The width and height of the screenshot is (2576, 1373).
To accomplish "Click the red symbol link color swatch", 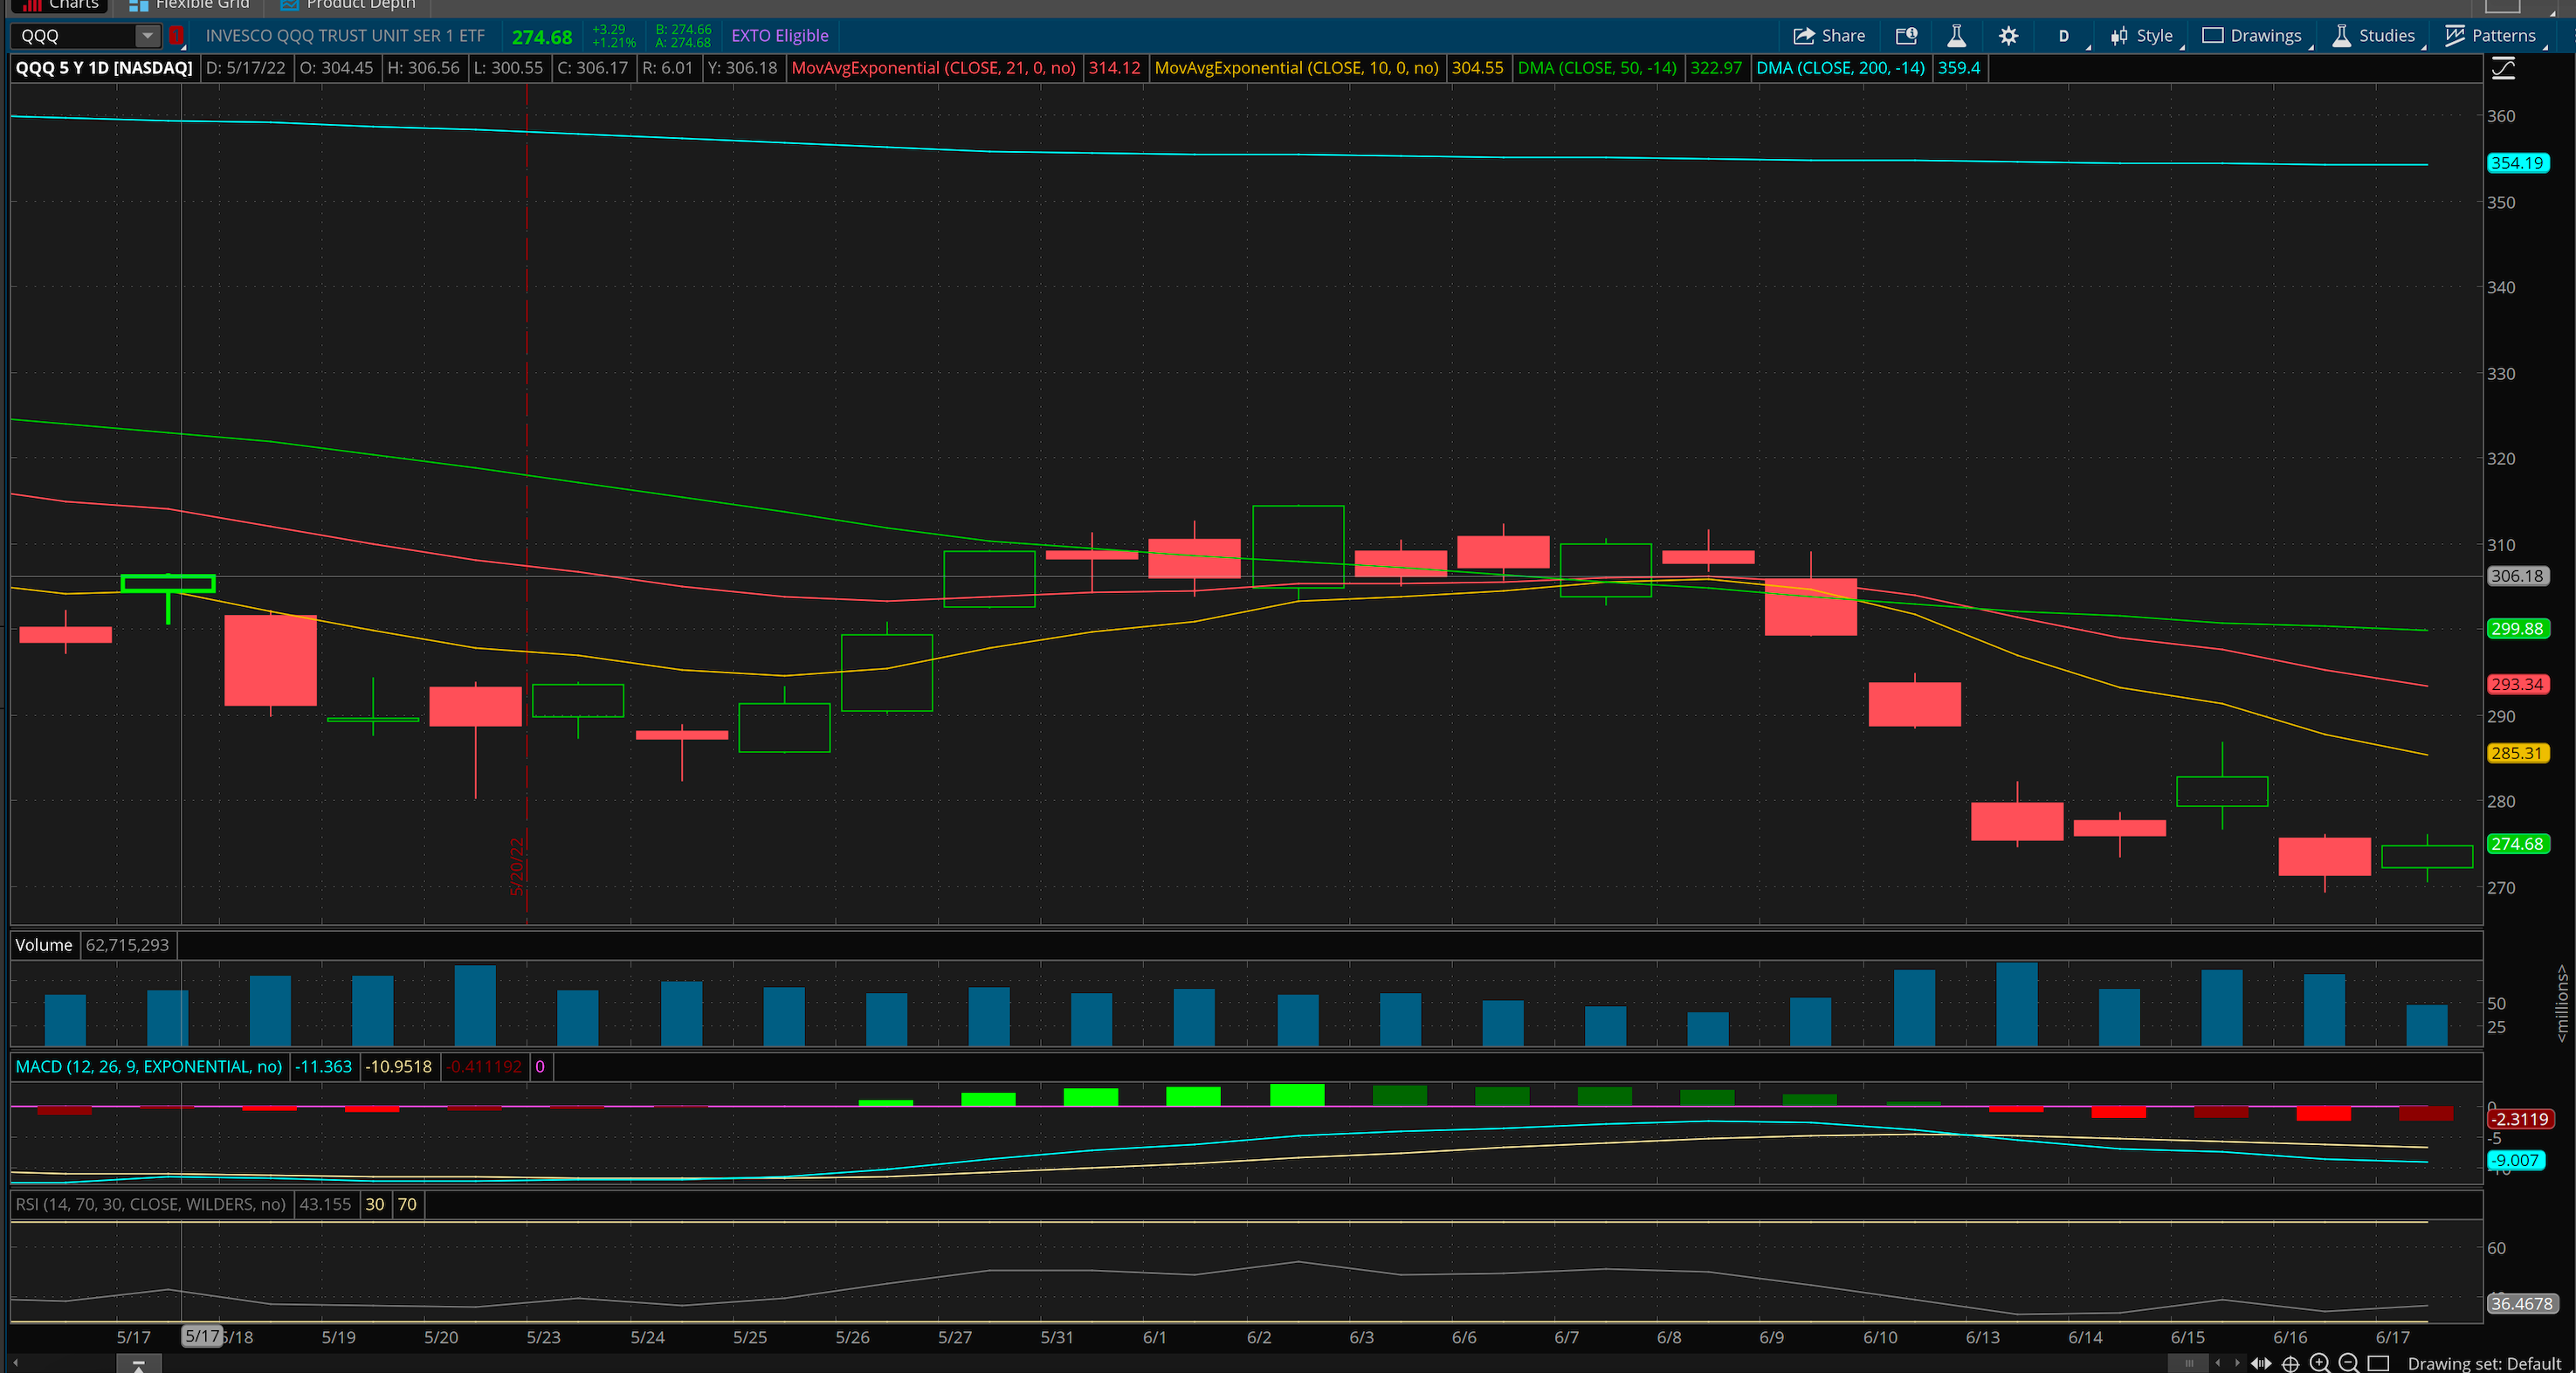I will [177, 36].
